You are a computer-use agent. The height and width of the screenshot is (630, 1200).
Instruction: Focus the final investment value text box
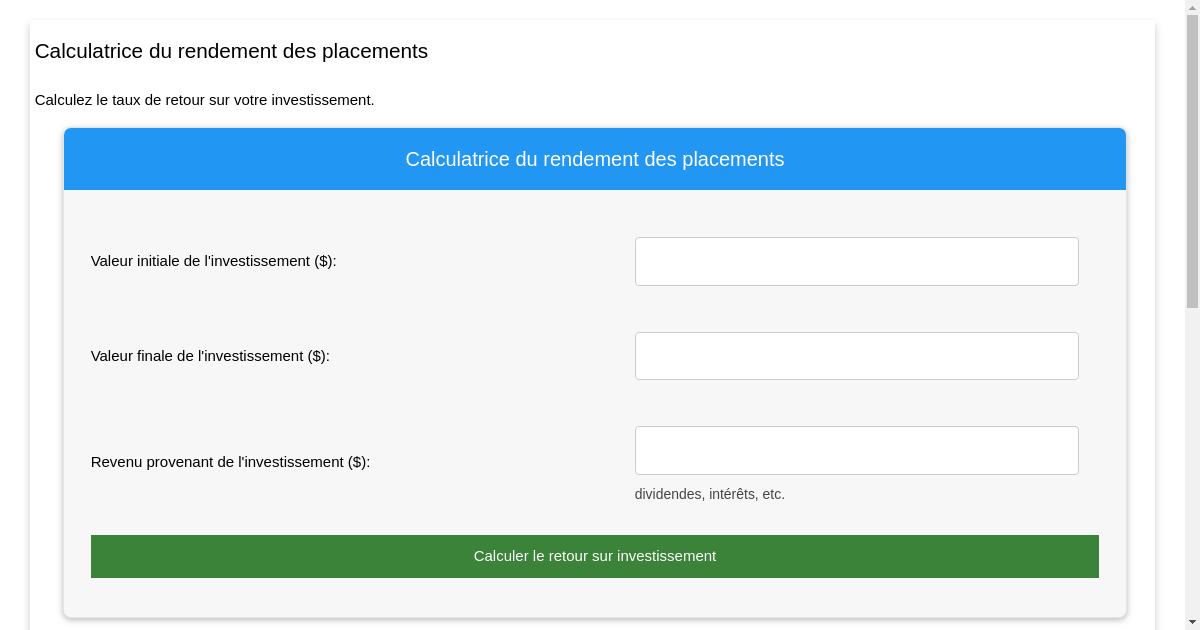[x=856, y=355]
